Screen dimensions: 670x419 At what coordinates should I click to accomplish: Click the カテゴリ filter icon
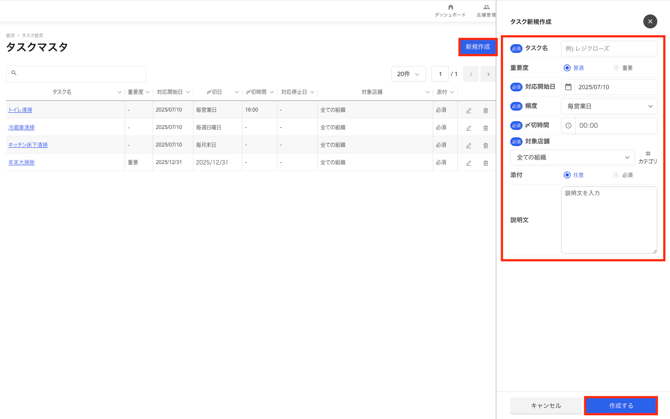click(648, 157)
